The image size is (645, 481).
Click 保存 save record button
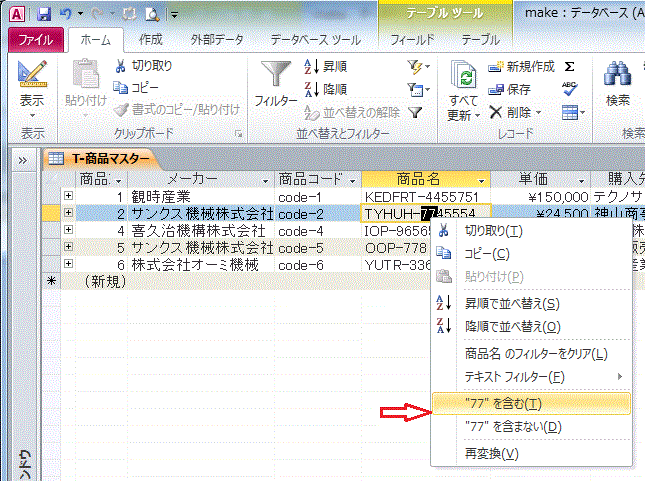point(509,89)
